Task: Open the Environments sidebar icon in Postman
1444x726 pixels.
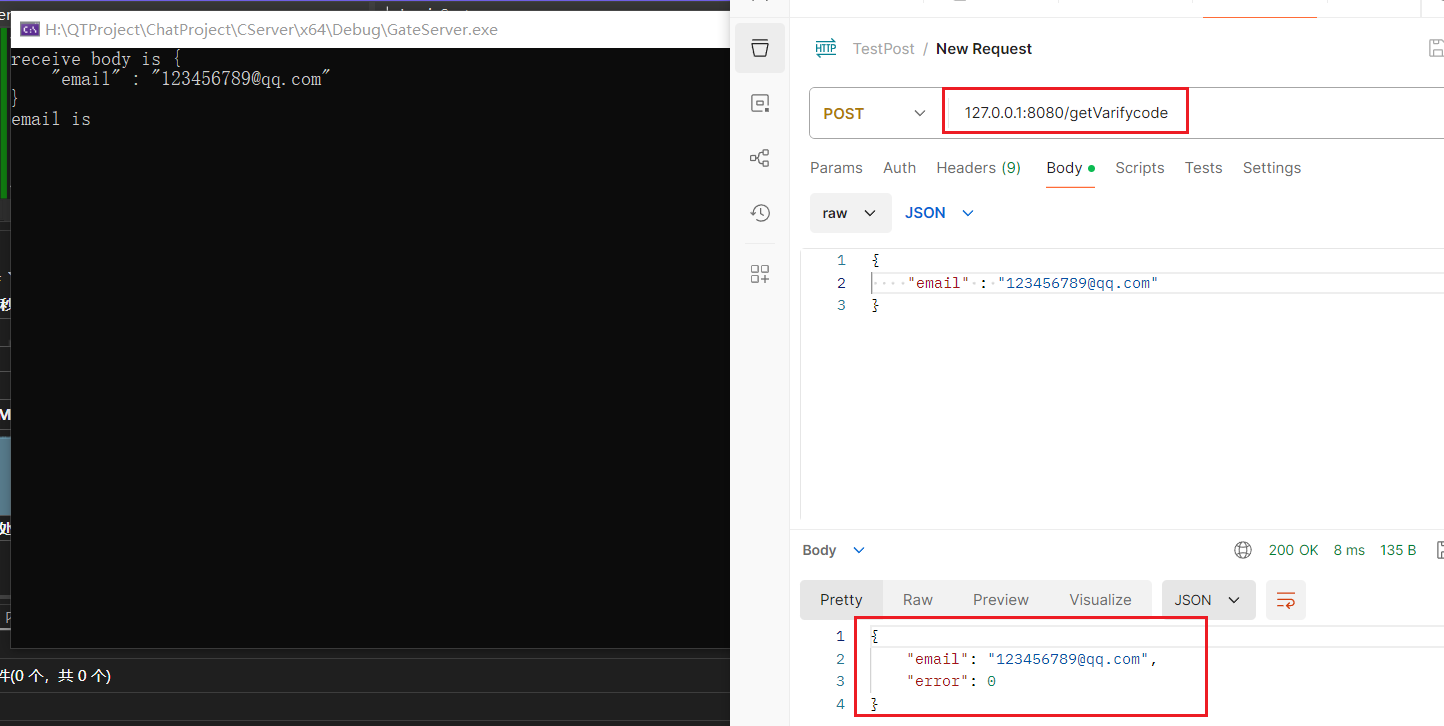Action: coord(760,103)
